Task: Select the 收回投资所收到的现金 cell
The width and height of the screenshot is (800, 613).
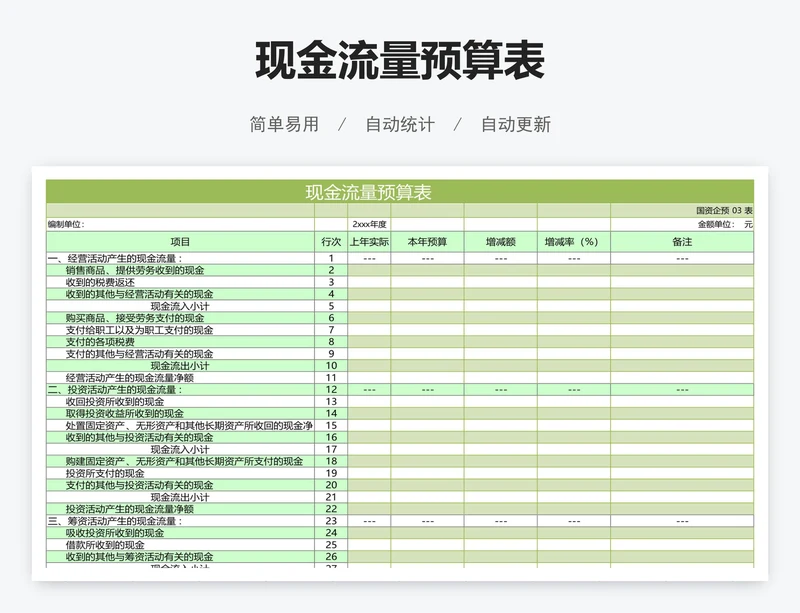Action: pyautogui.click(x=180, y=402)
